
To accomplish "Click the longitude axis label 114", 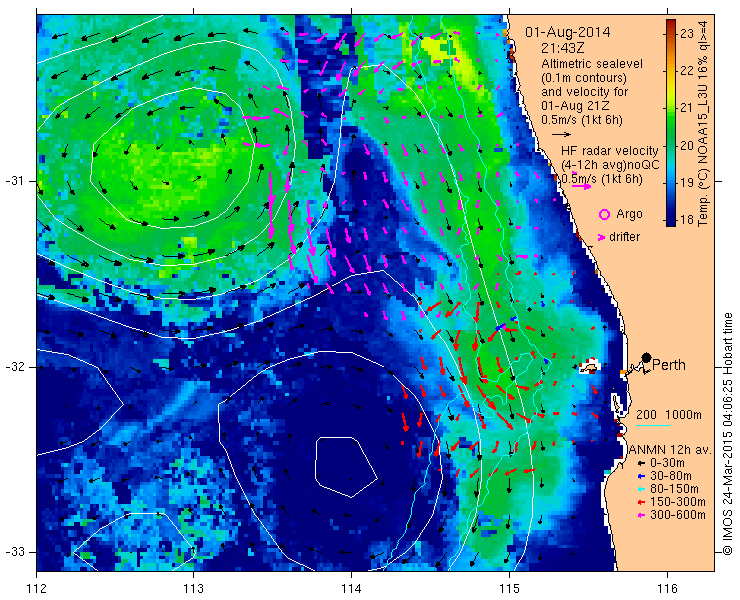I will pyautogui.click(x=352, y=589).
